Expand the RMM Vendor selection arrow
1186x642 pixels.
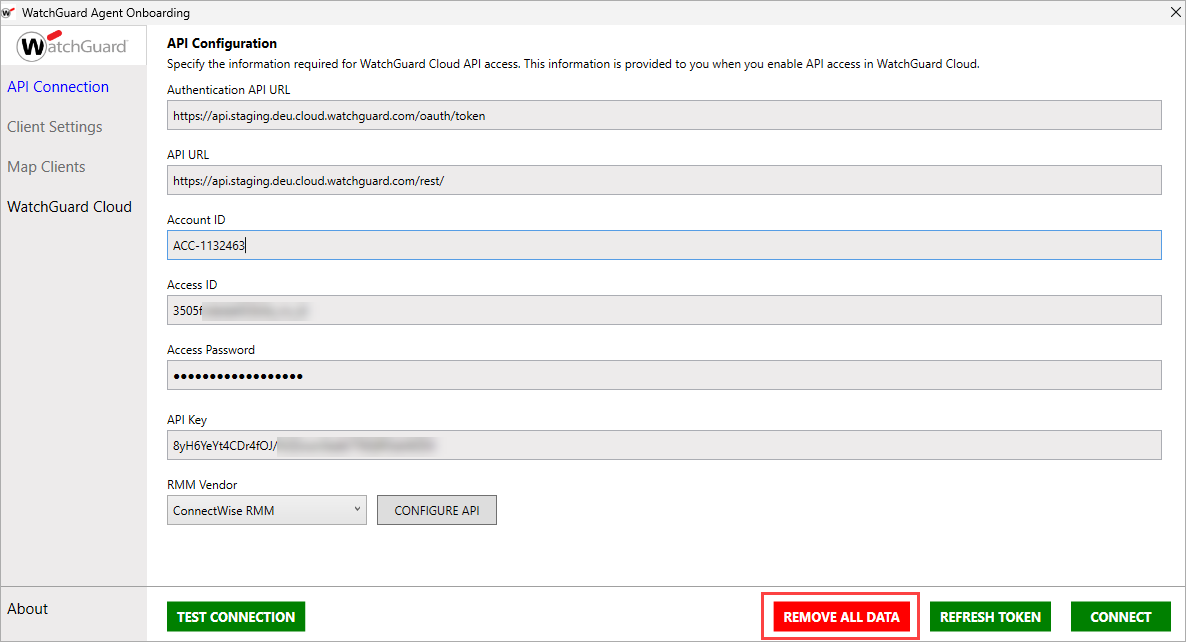(x=355, y=509)
